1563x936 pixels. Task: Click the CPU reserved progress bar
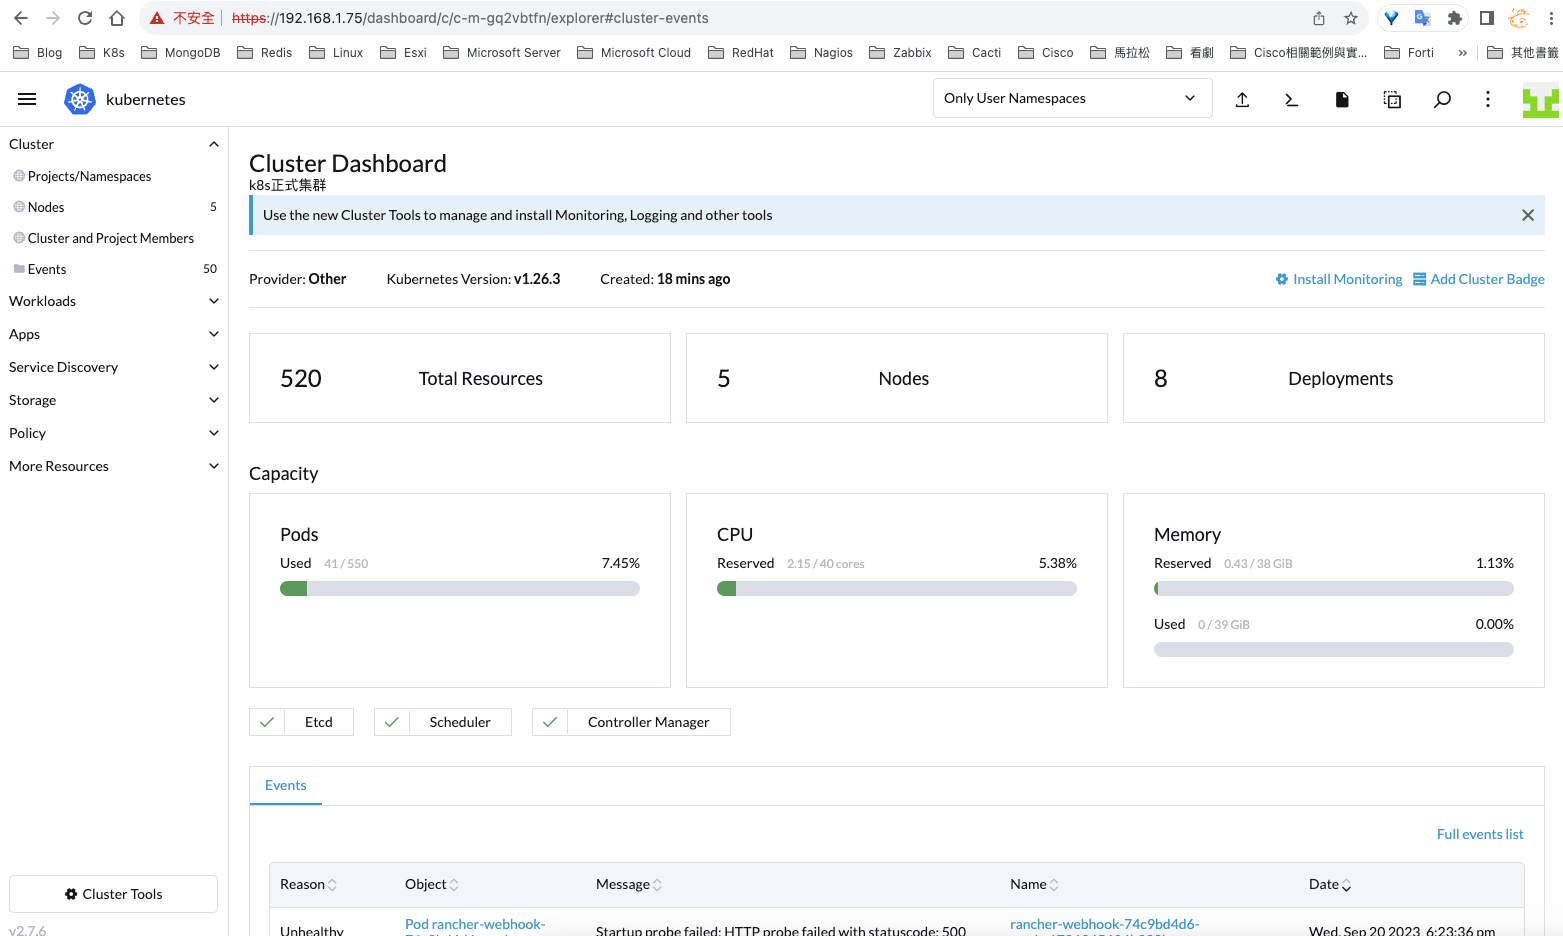(897, 589)
